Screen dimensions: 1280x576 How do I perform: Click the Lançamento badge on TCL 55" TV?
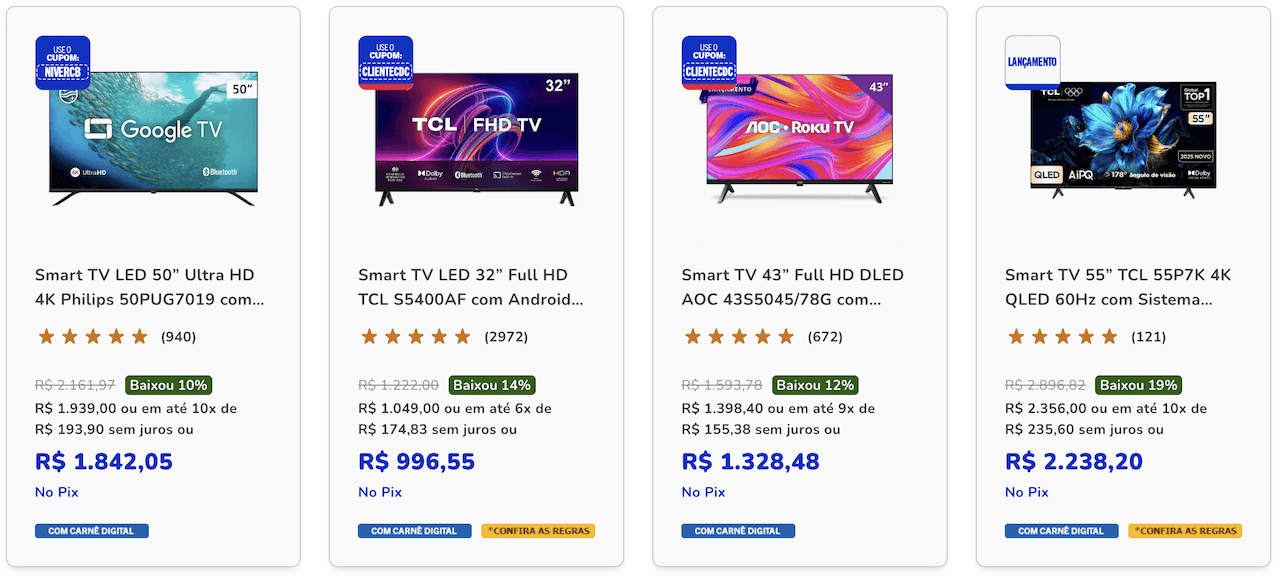[x=1032, y=63]
